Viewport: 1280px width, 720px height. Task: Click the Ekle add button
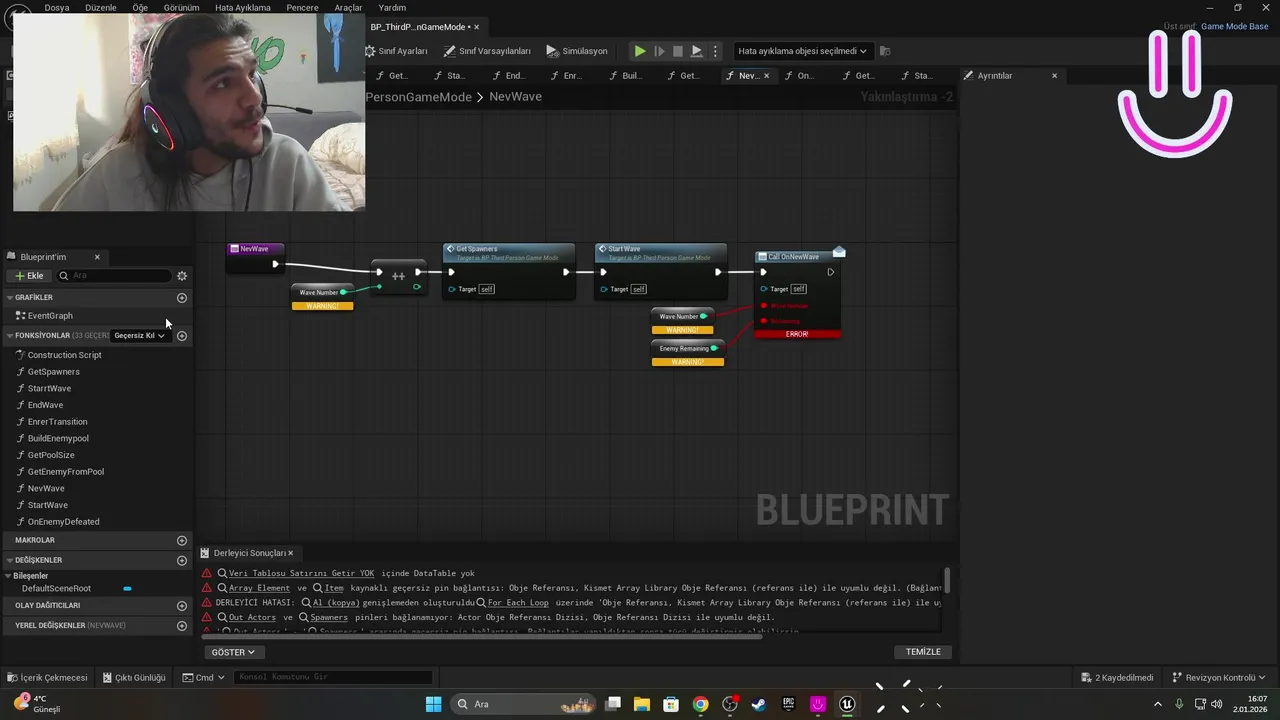29,276
